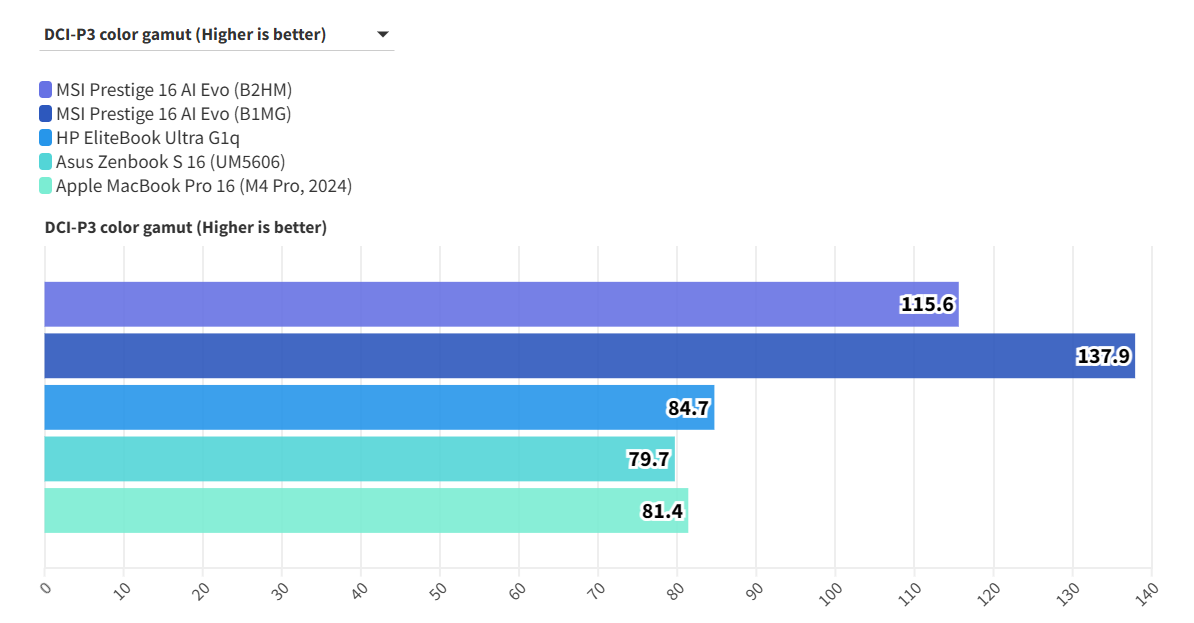Click MSI Prestige 16 (B2HM) legend swatch
The image size is (1194, 623).
(46, 90)
